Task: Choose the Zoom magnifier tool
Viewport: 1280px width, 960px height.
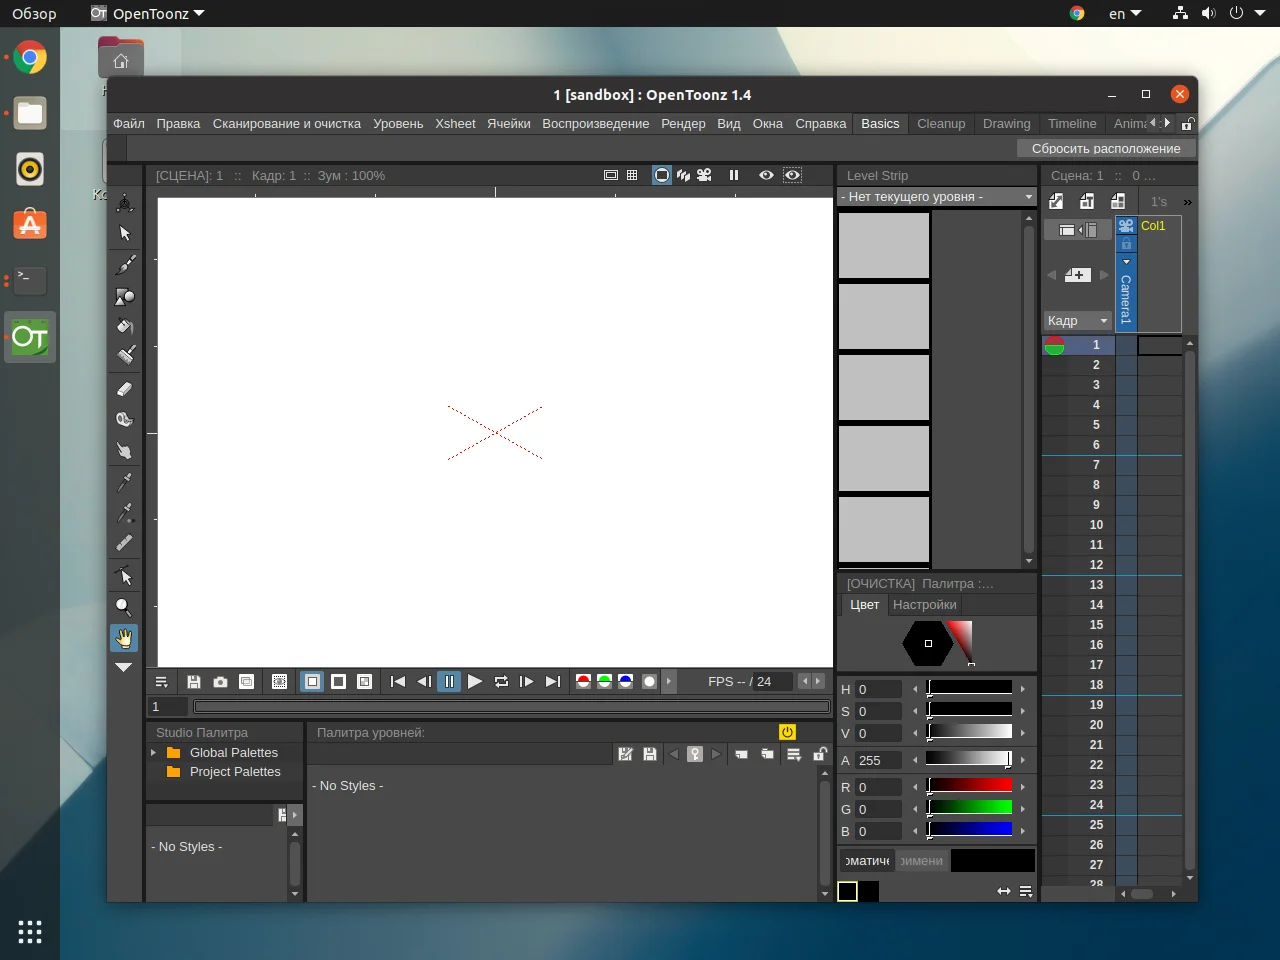Action: click(x=124, y=606)
